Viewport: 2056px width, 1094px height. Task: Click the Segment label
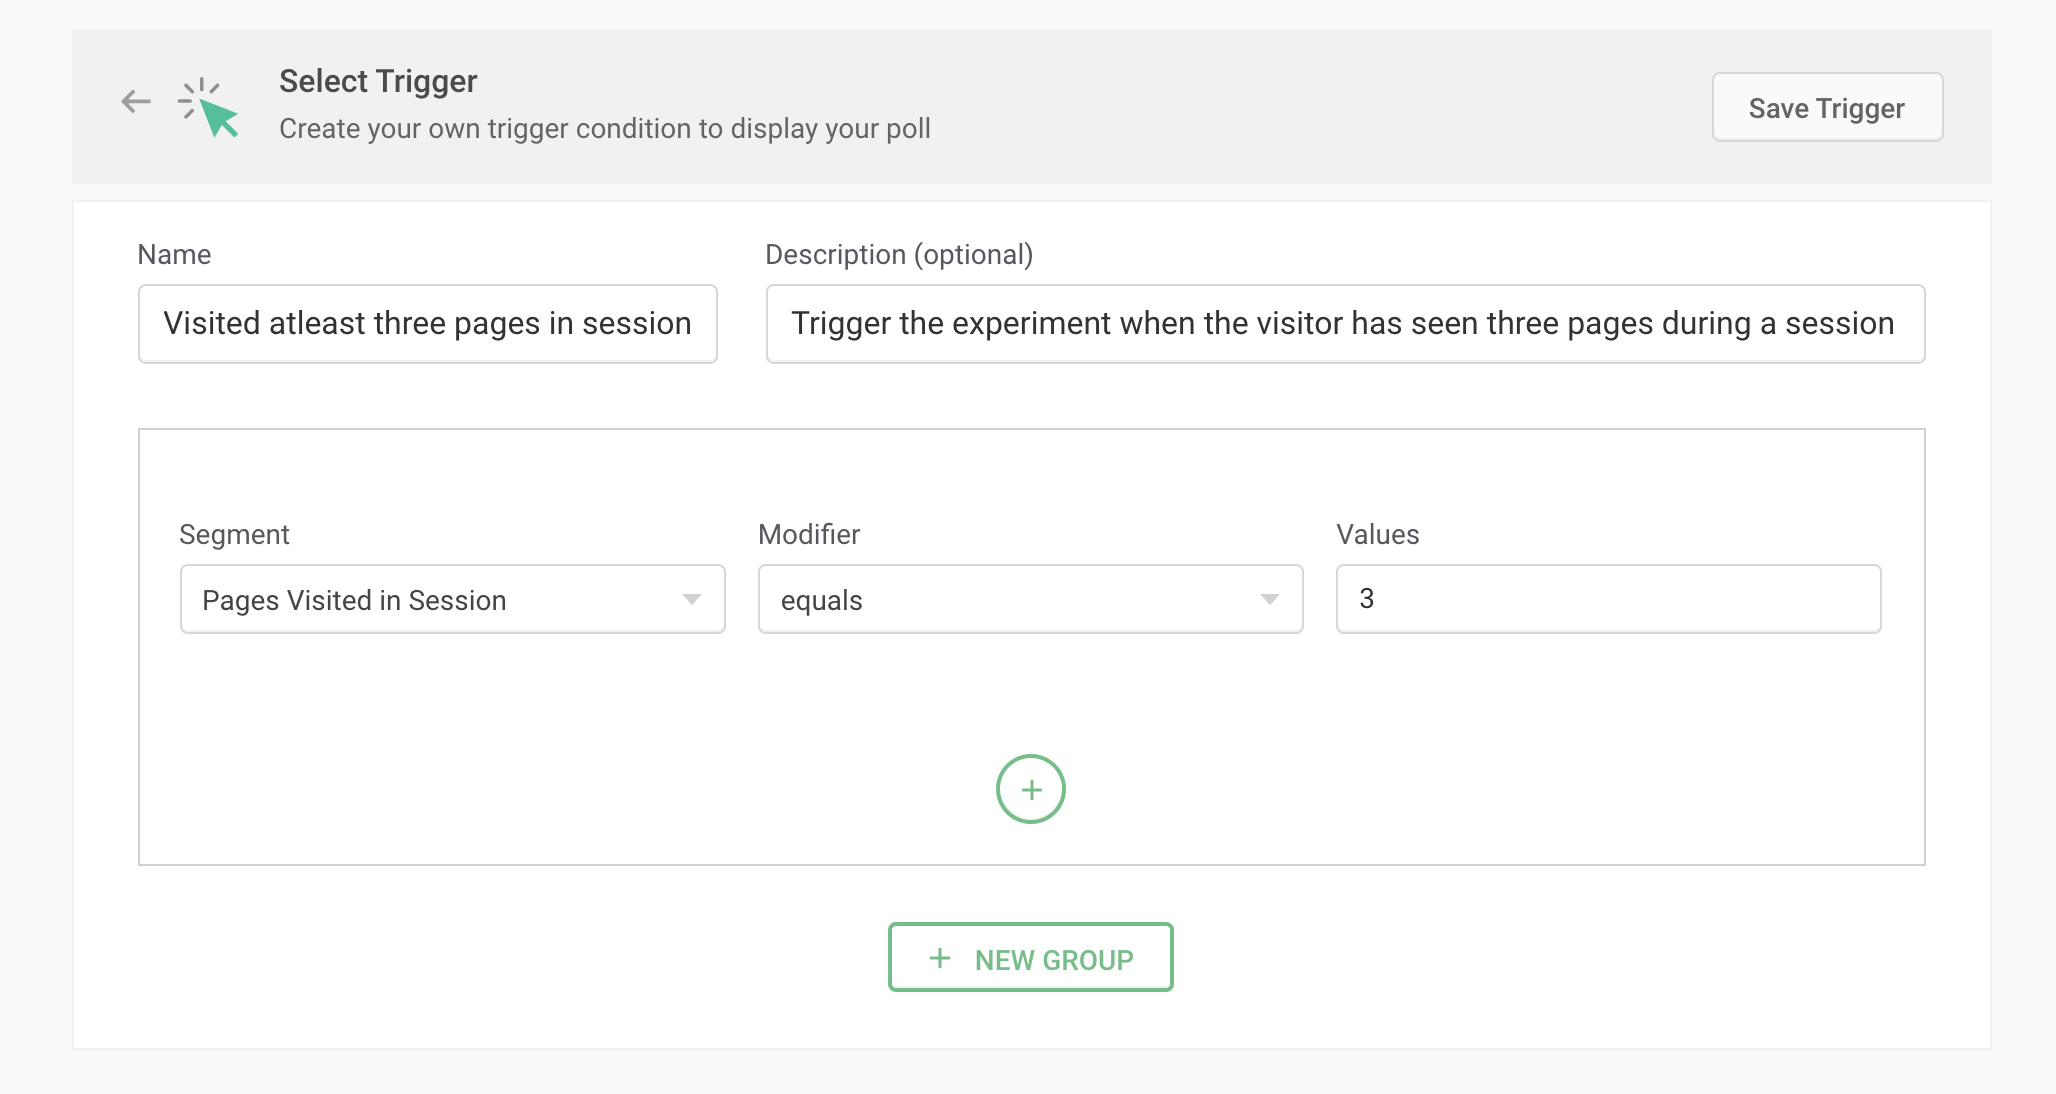pyautogui.click(x=234, y=535)
